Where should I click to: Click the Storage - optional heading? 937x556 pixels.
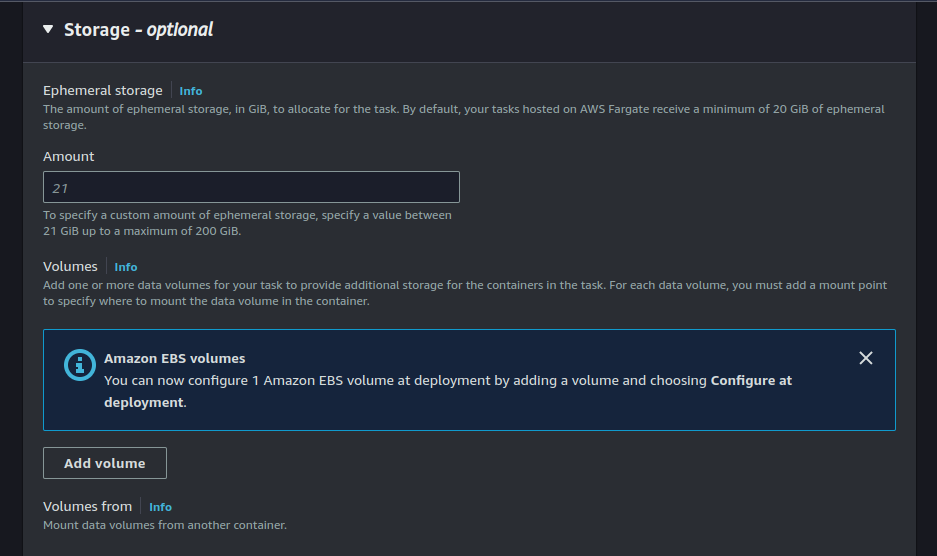pyautogui.click(x=138, y=30)
